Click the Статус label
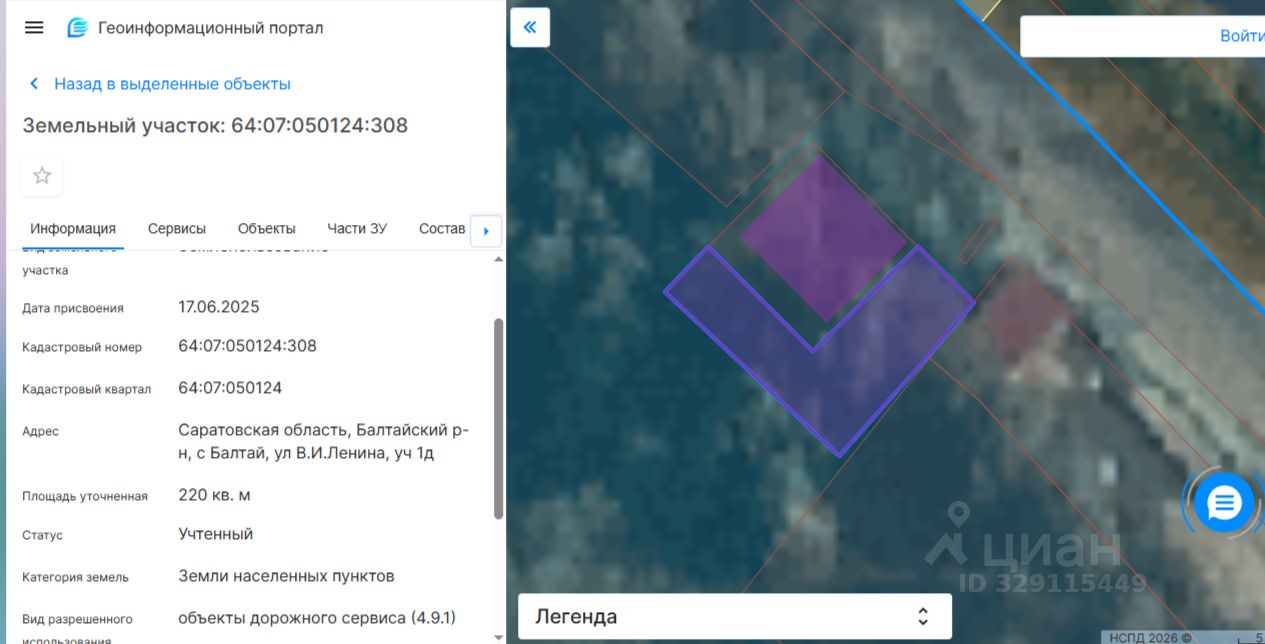1265x644 pixels. pyautogui.click(x=42, y=535)
